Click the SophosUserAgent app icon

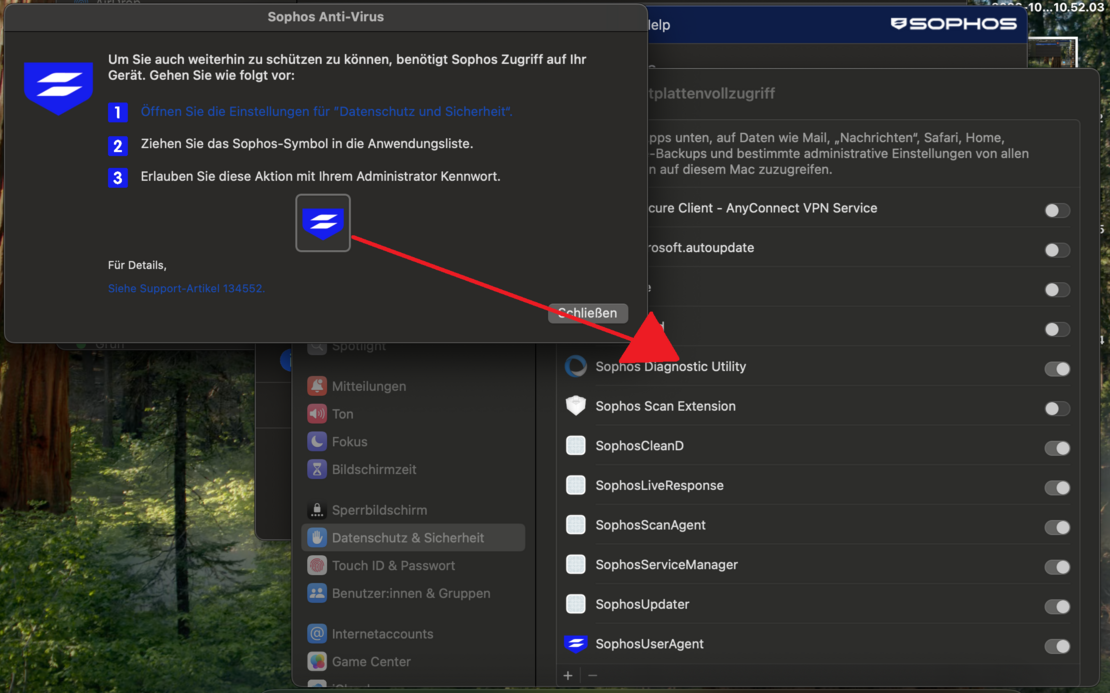pyautogui.click(x=576, y=643)
